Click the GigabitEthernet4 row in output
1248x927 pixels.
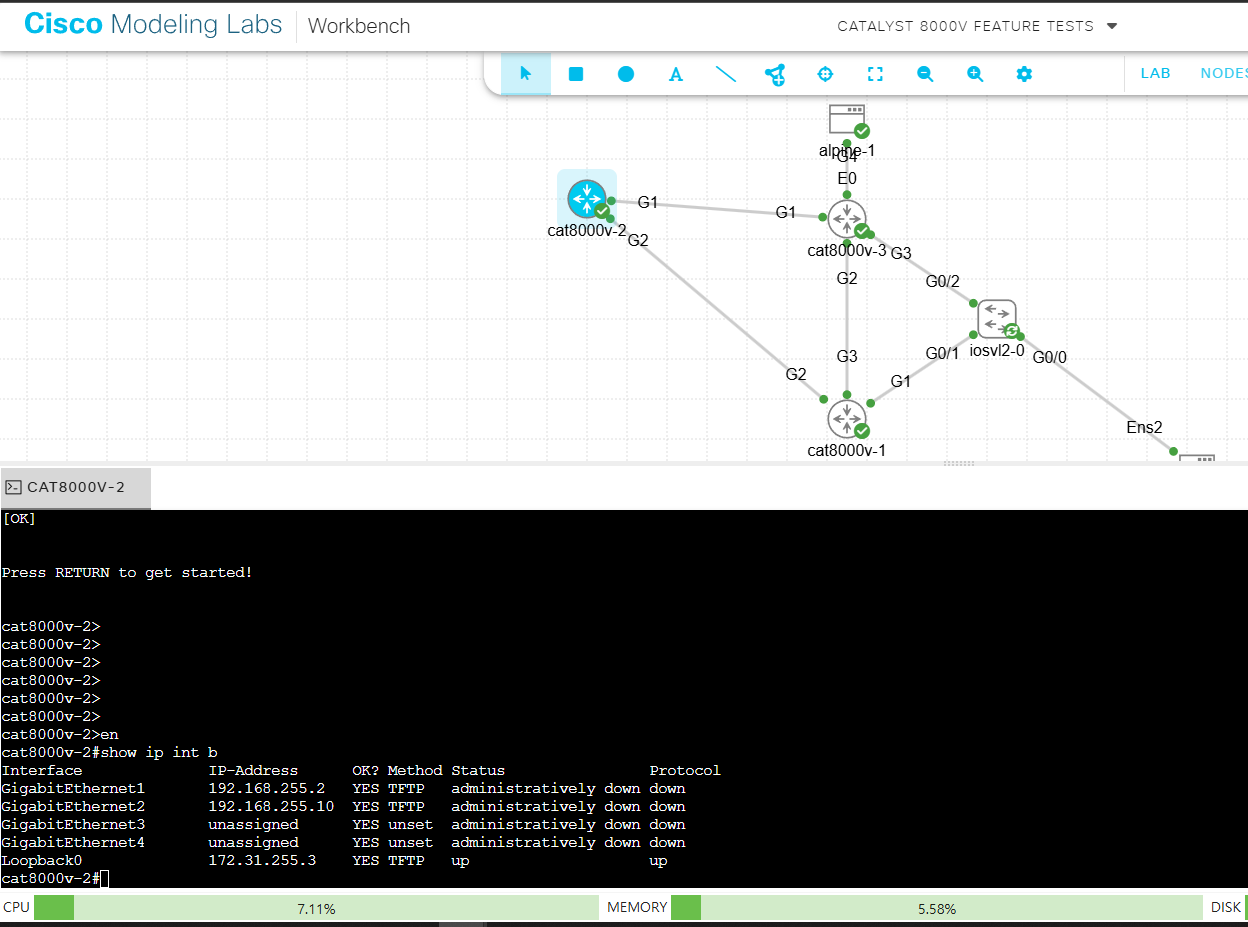(x=343, y=842)
